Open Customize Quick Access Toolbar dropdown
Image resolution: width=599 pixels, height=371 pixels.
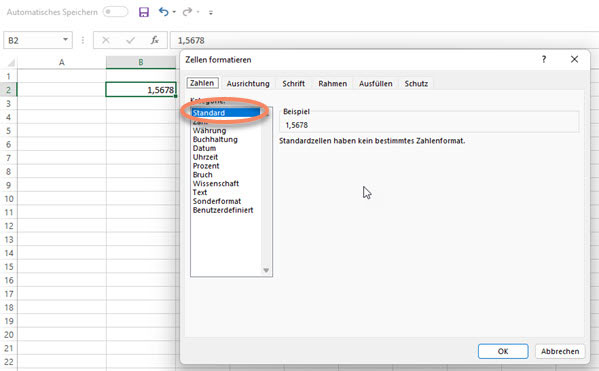pos(210,13)
